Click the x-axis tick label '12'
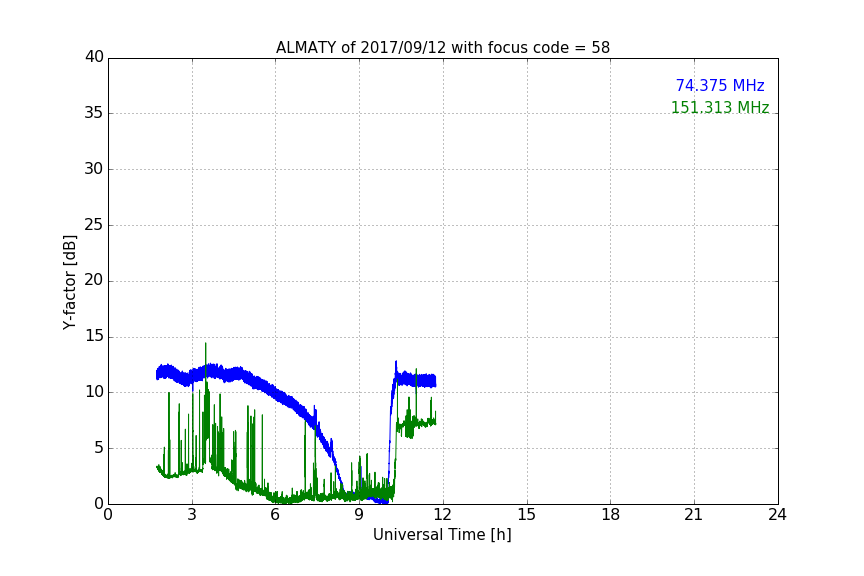The image size is (864, 576). [442, 515]
